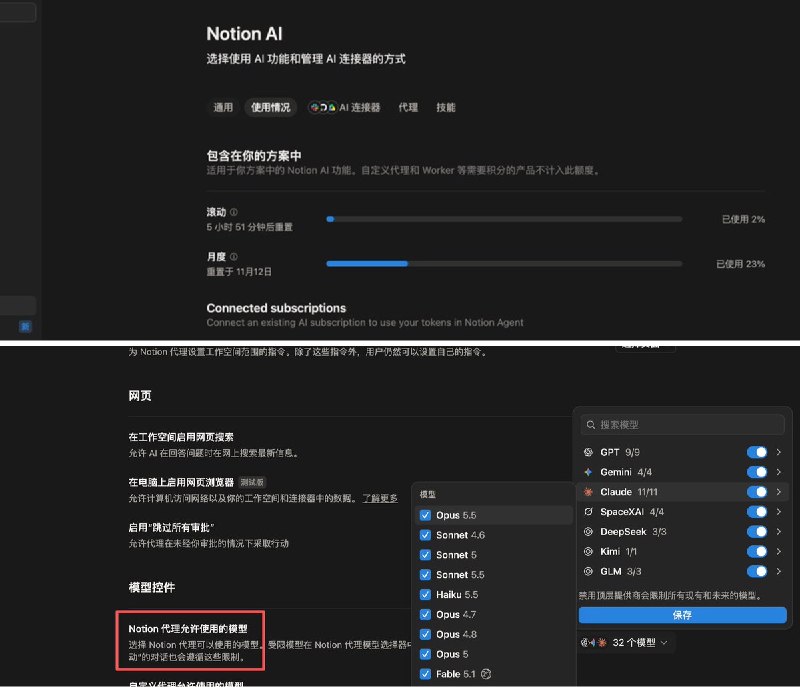Image resolution: width=800 pixels, height=687 pixels.
Task: Click the info icon beside 月度
Action: [234, 257]
